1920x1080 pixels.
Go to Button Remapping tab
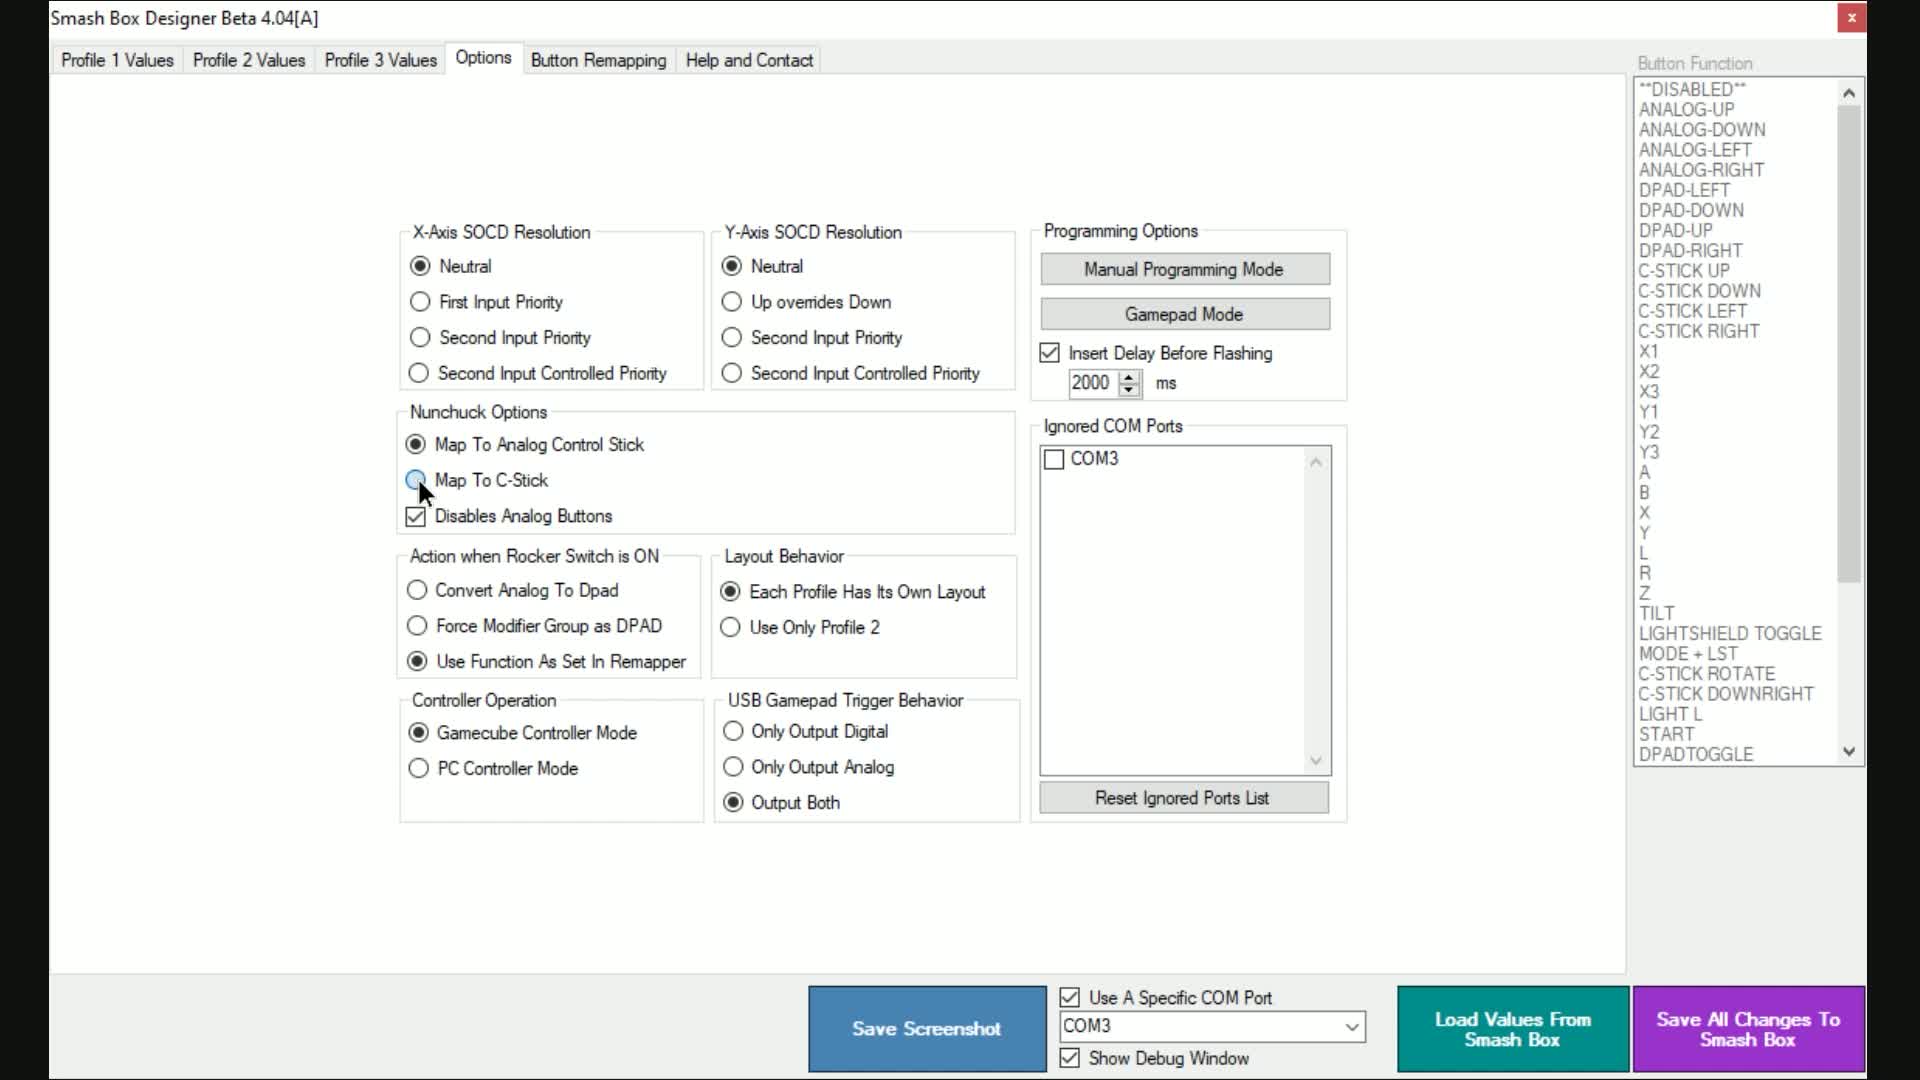598,60
